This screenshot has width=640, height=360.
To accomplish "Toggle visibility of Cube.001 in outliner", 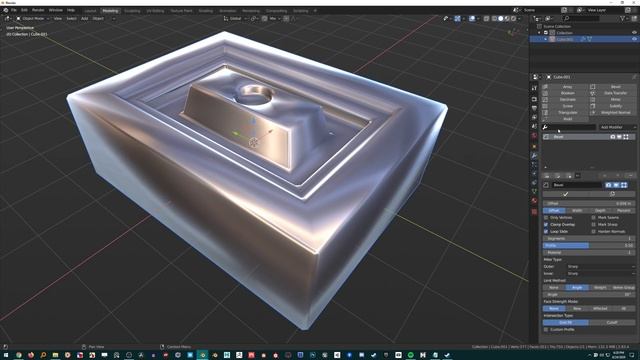I will [x=634, y=39].
